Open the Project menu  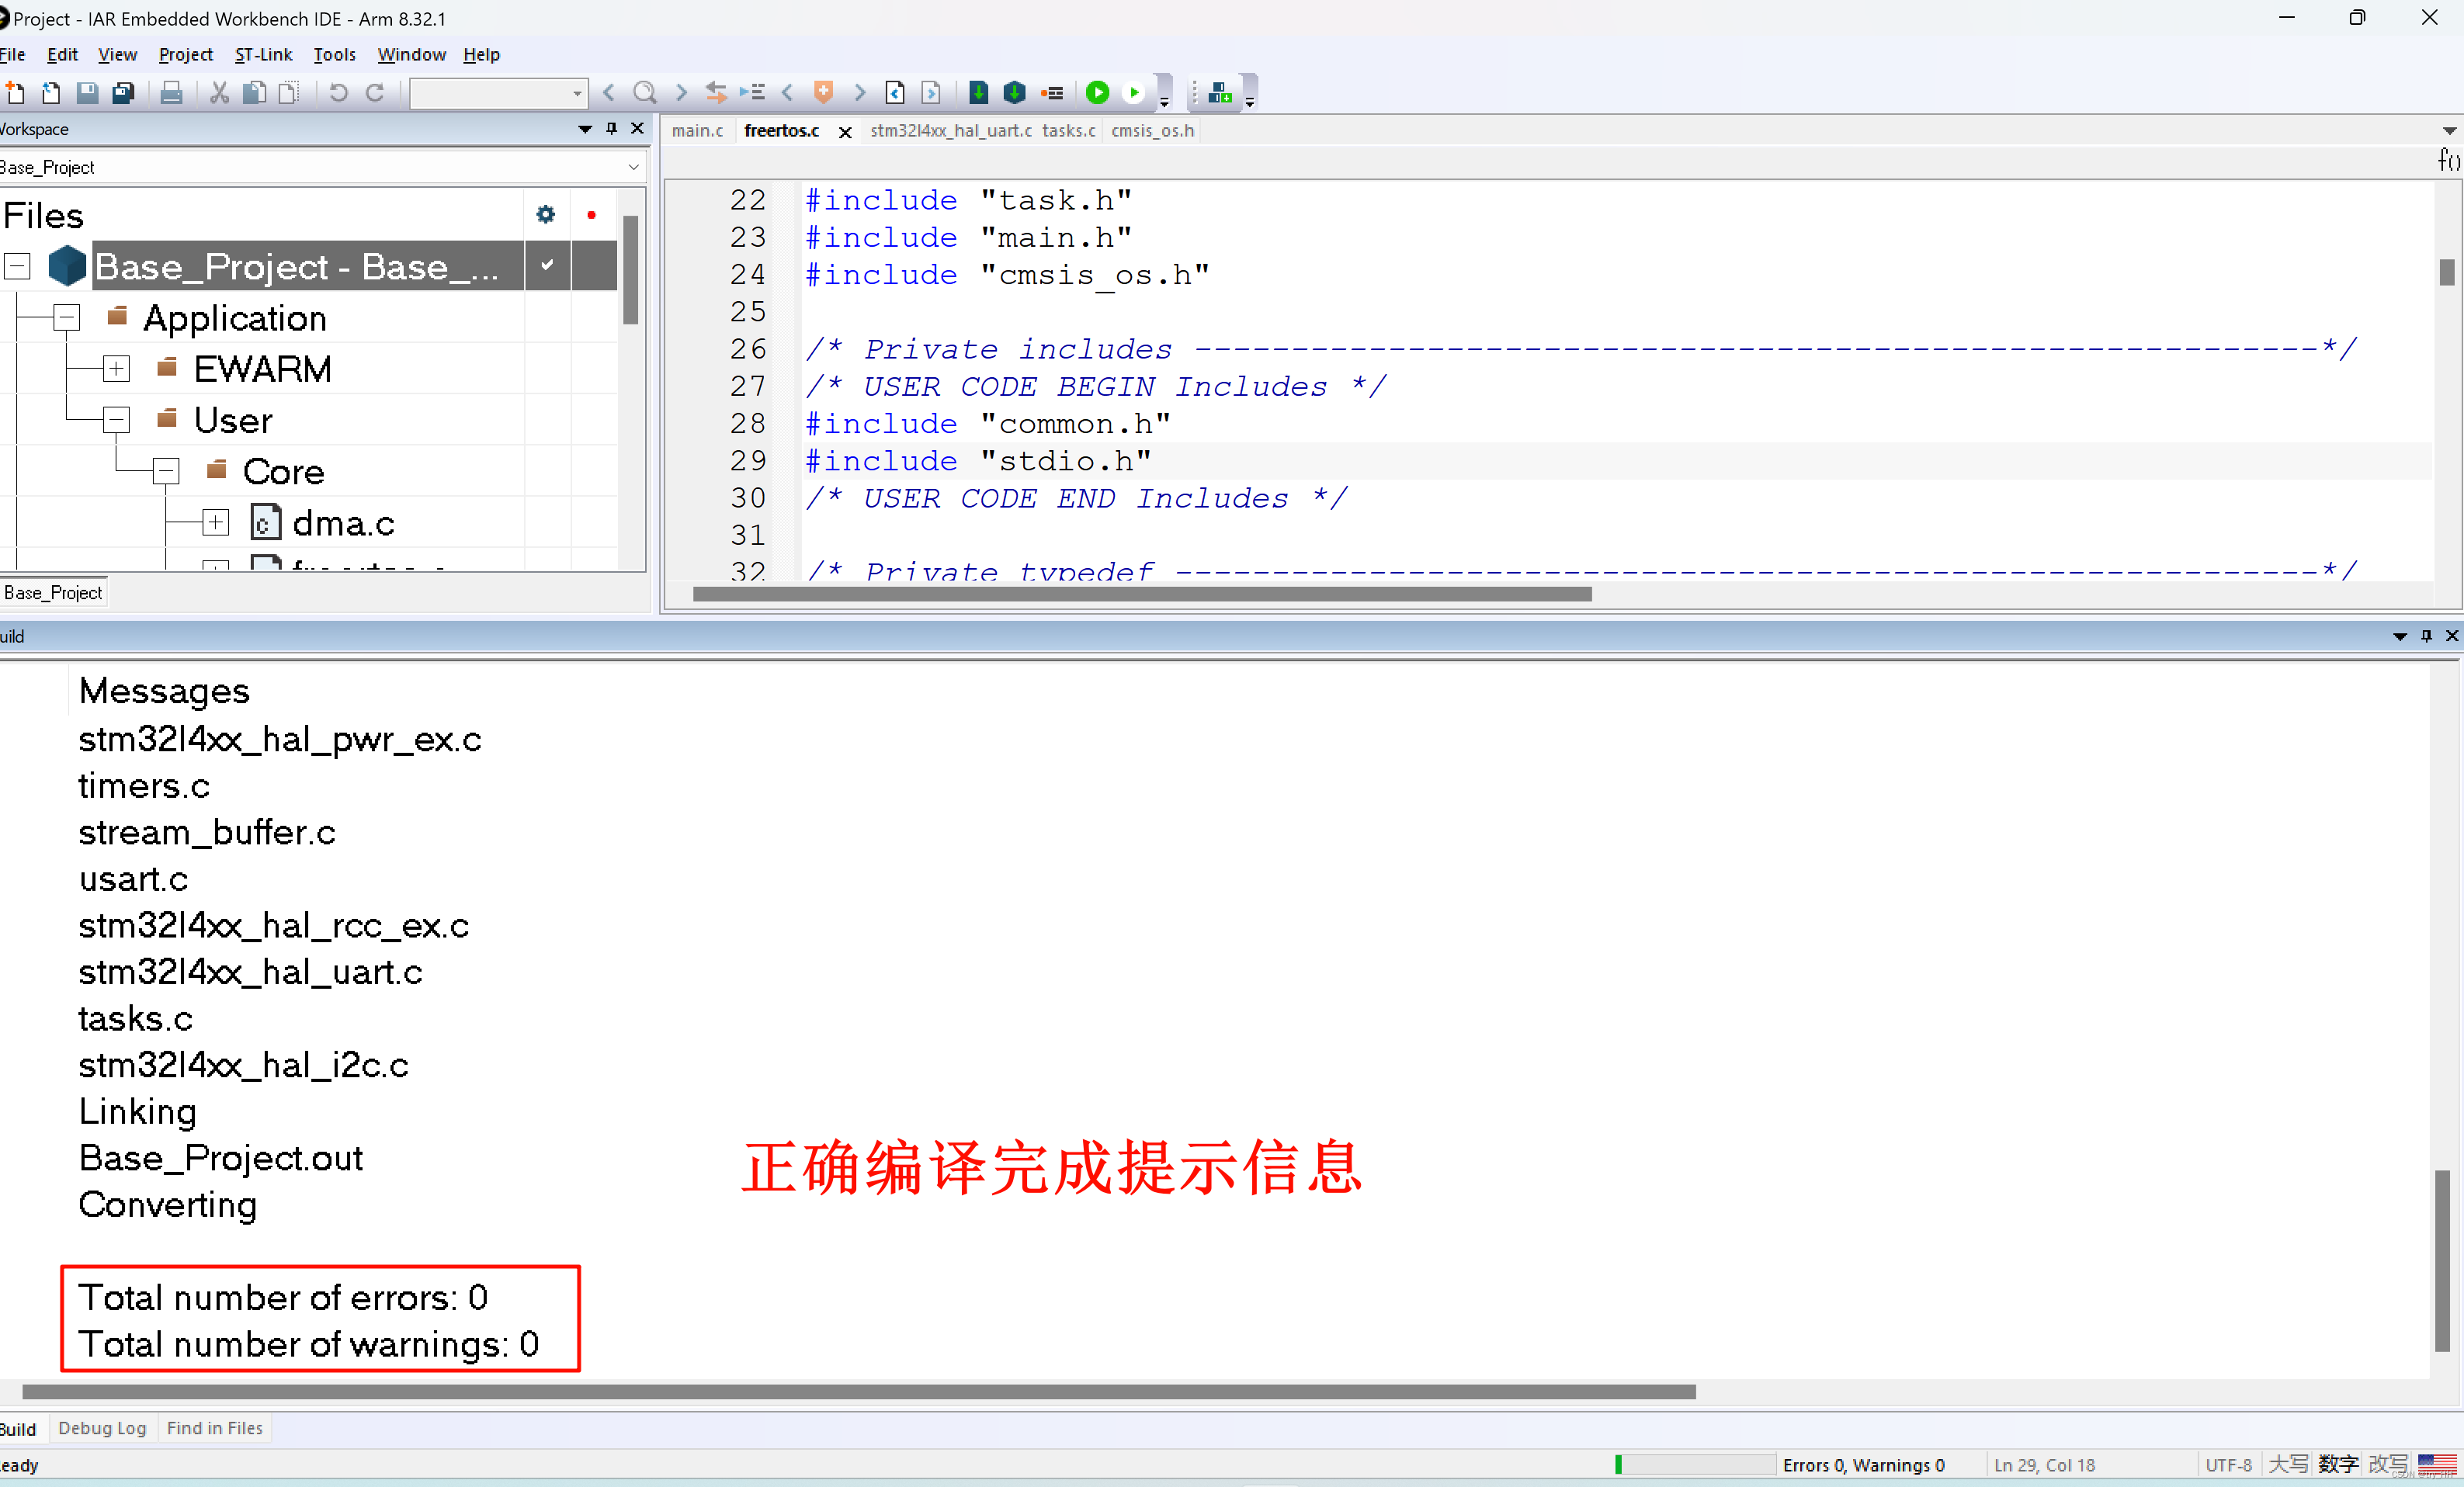coord(185,54)
